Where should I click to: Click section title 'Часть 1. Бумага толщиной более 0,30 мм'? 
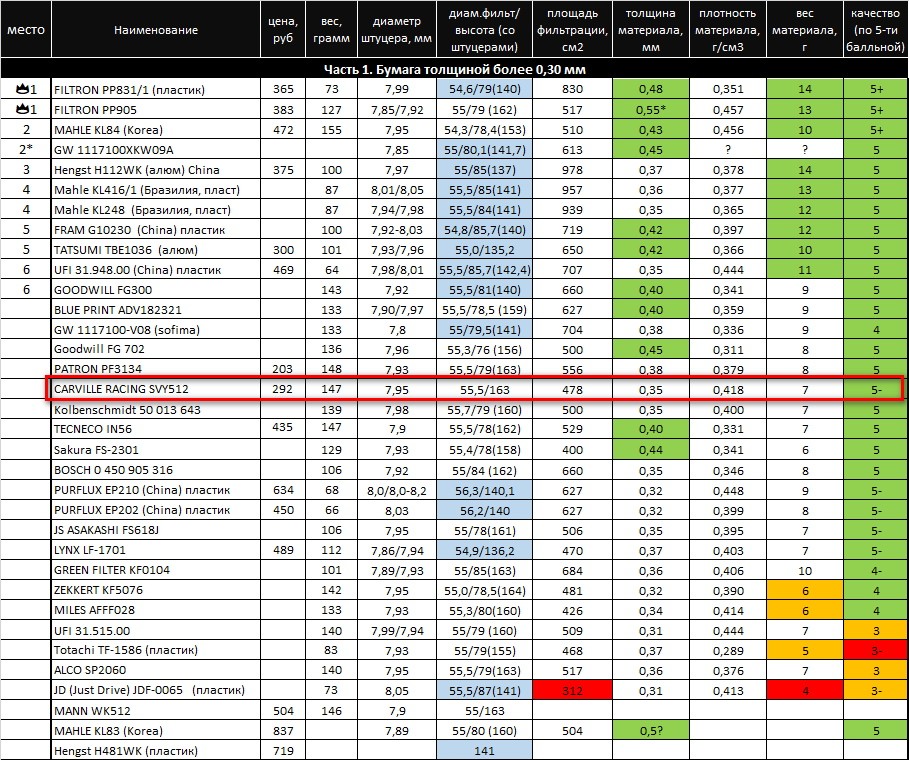(x=454, y=70)
